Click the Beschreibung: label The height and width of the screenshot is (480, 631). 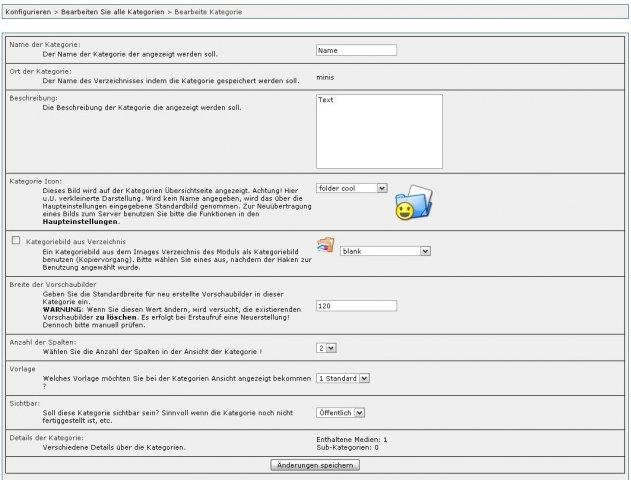(33, 98)
